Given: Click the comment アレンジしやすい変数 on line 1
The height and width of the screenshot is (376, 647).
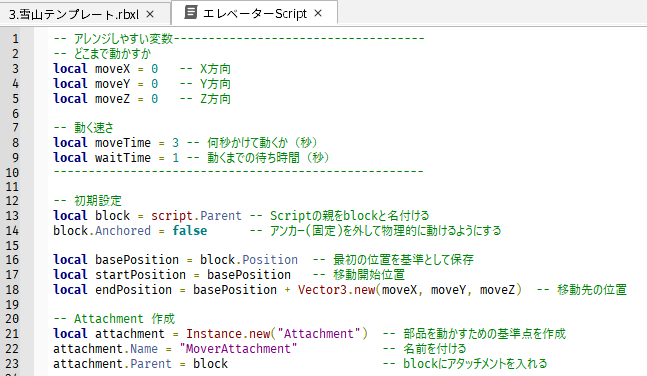Looking at the screenshot, I should [x=123, y=39].
